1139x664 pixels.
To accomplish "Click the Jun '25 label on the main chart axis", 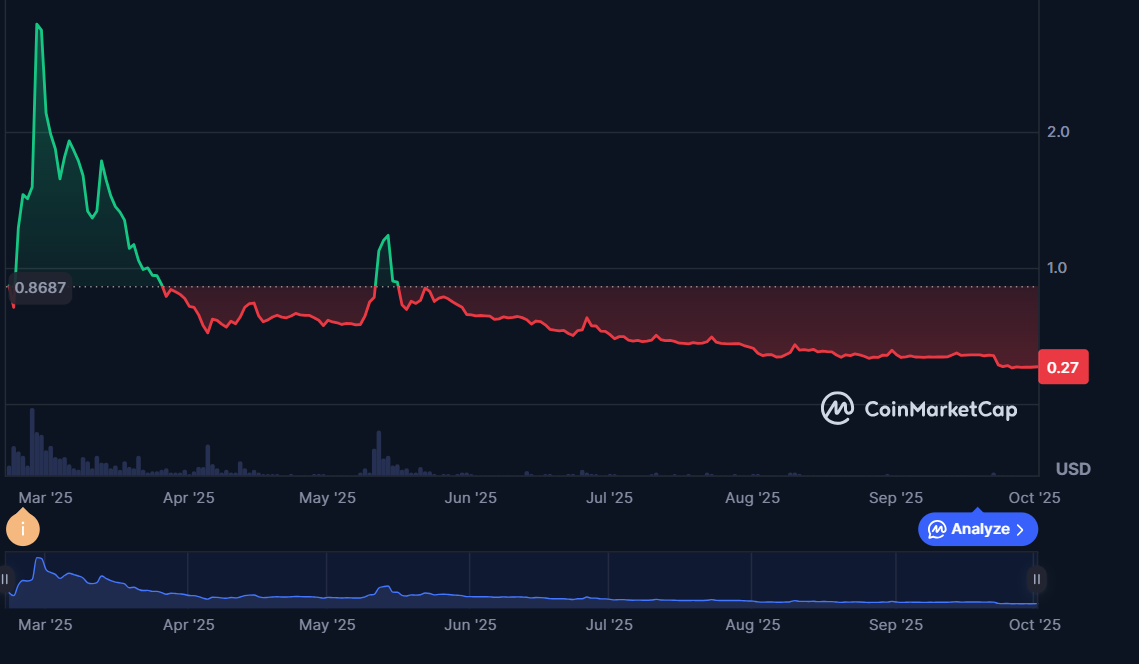I will pos(470,497).
